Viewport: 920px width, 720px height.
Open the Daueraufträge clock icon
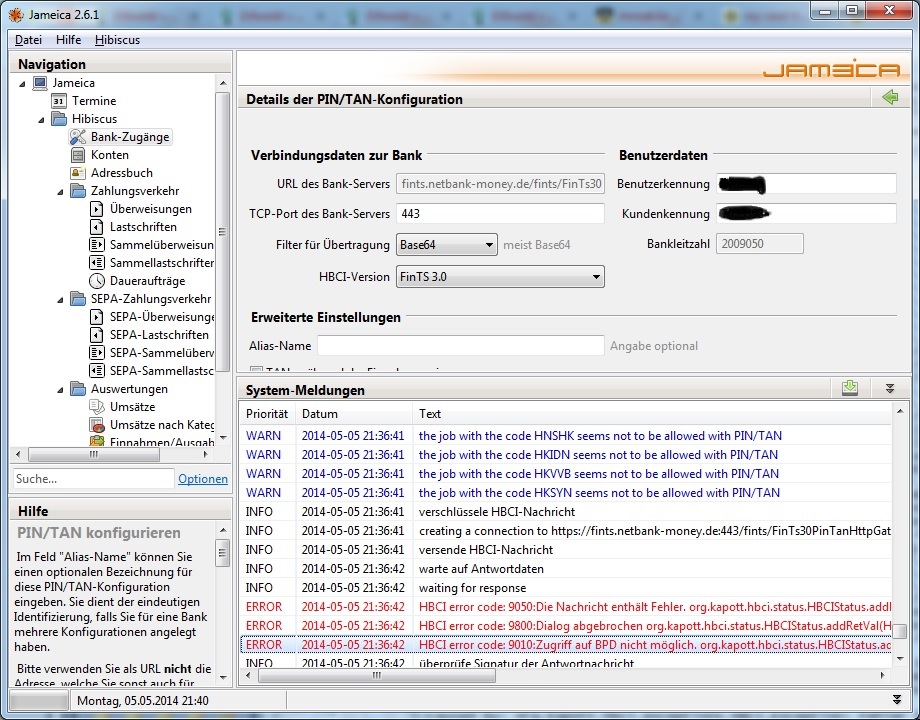96,281
